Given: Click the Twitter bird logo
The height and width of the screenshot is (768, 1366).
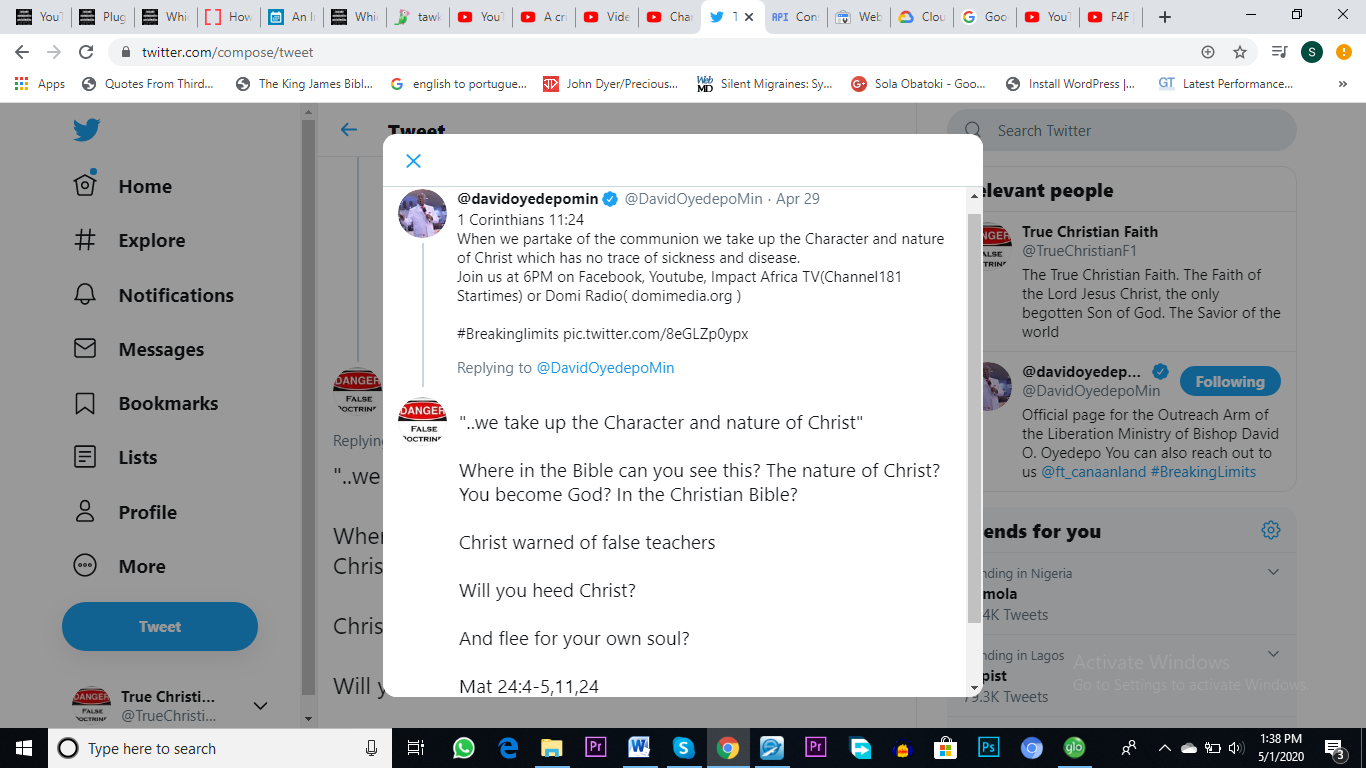Looking at the screenshot, I should (x=86, y=130).
